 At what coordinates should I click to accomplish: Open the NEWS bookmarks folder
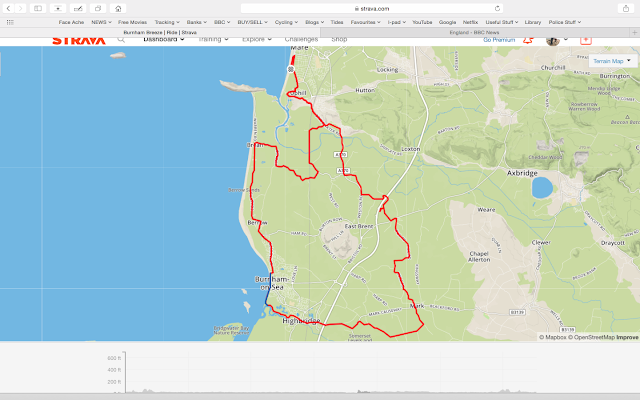(101, 22)
